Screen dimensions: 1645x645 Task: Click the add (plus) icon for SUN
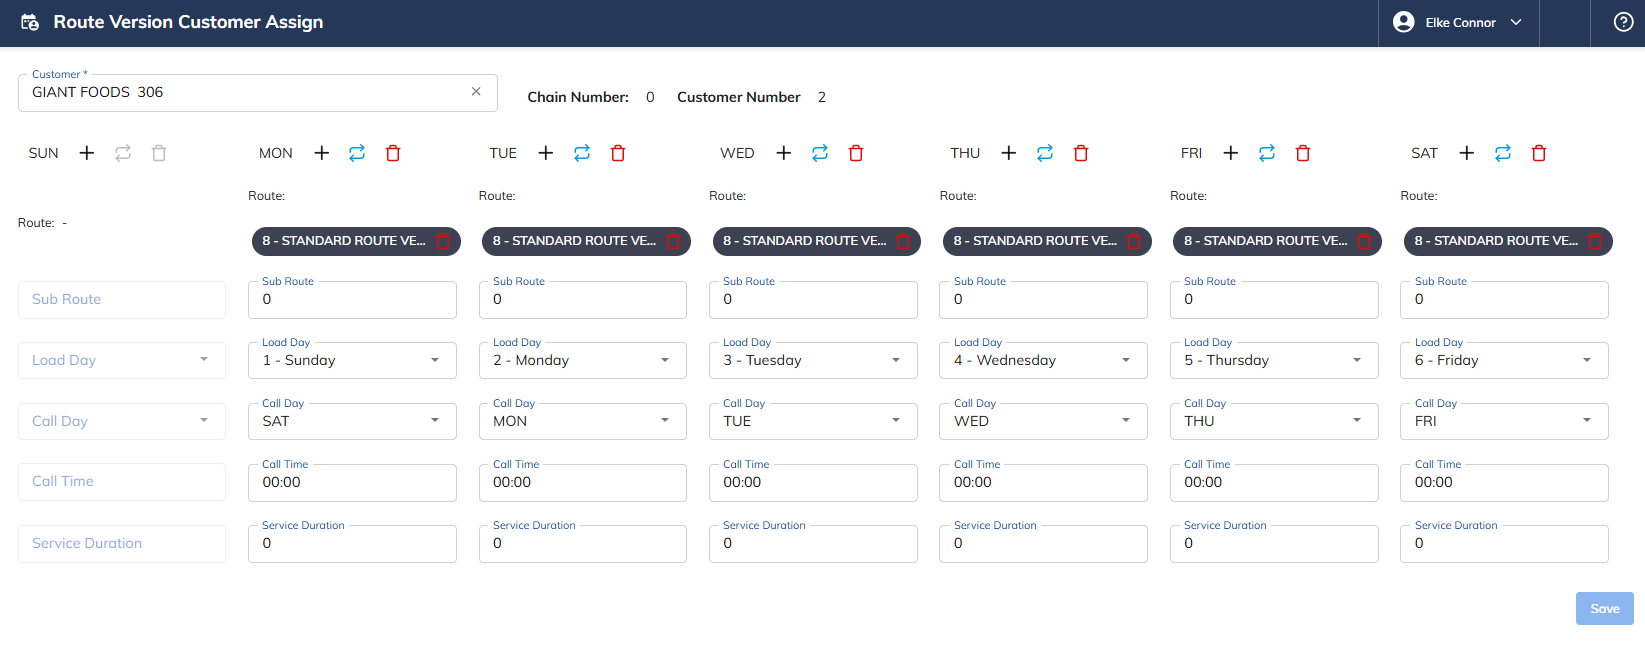87,153
